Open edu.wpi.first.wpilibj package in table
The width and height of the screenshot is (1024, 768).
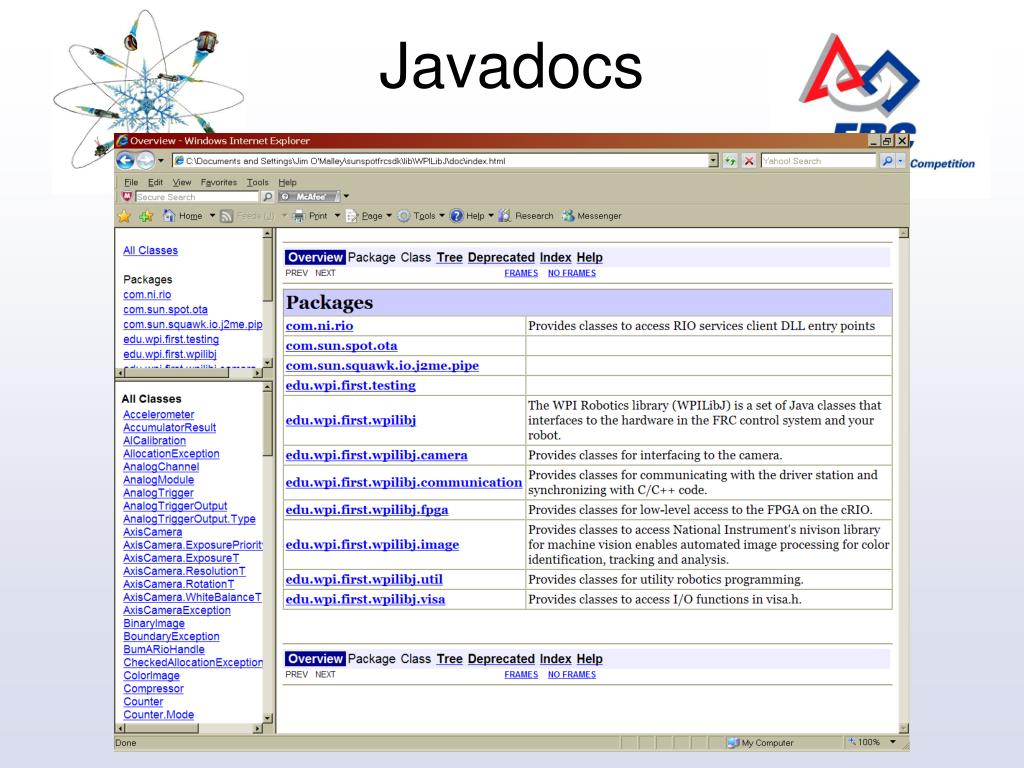click(351, 420)
